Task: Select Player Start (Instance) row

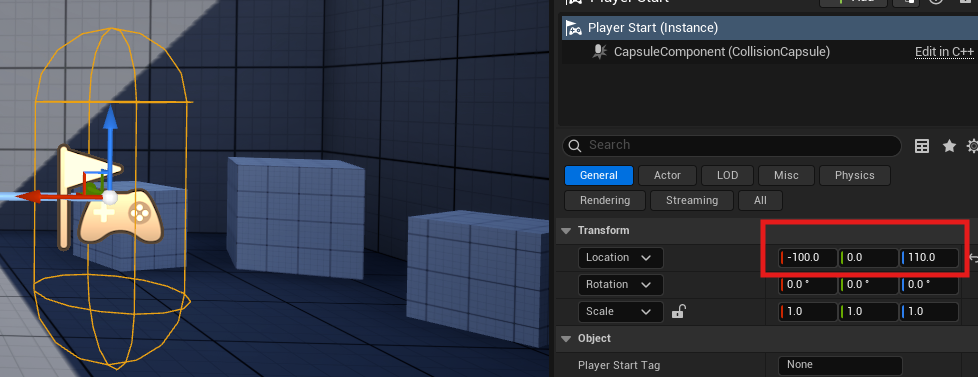Action: click(x=770, y=28)
